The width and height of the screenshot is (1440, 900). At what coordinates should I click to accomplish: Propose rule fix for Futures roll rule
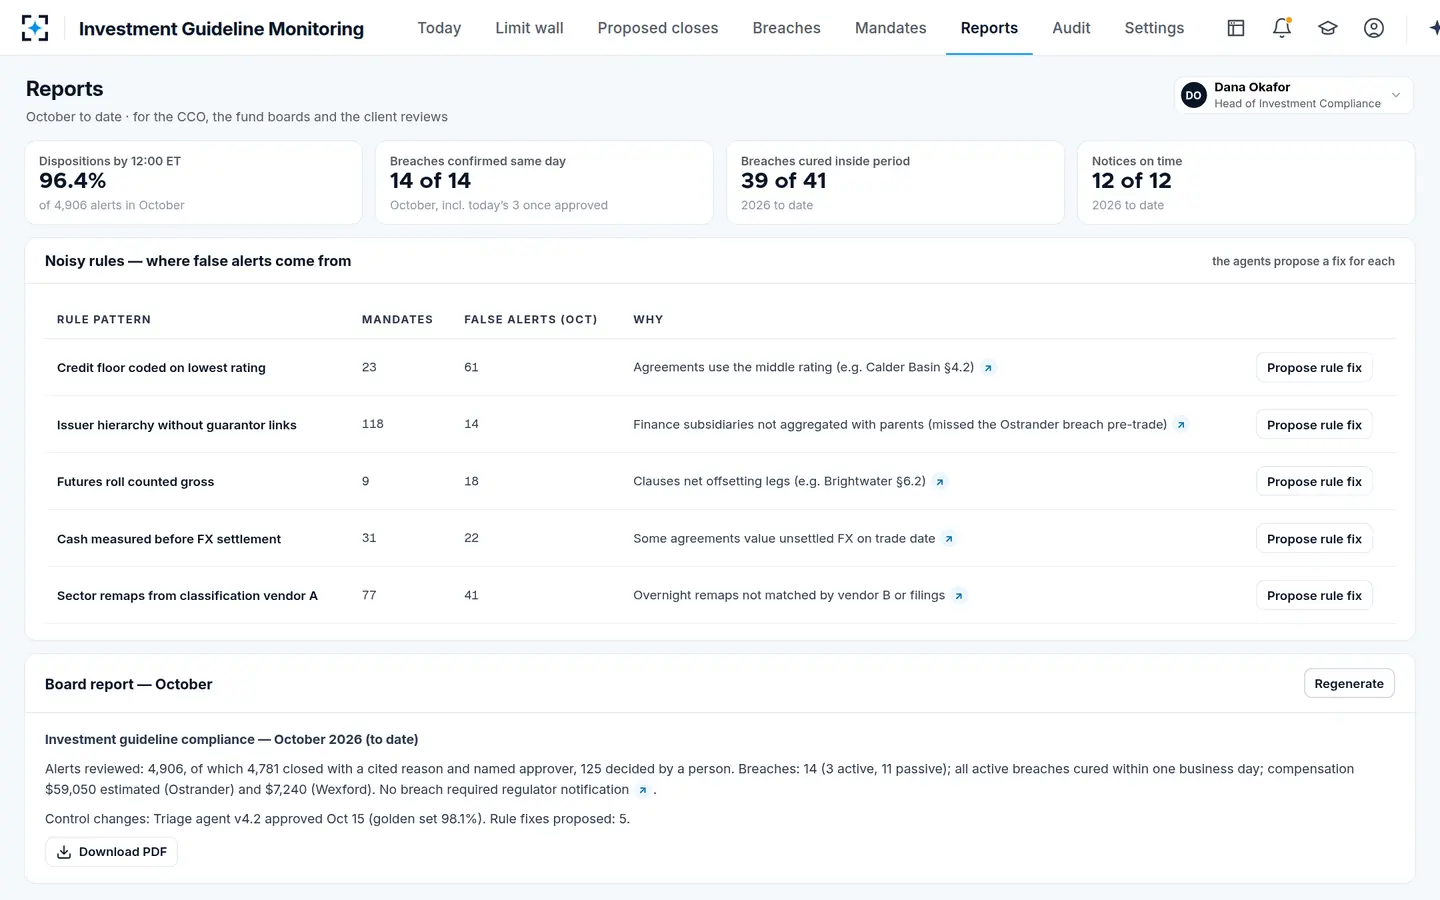pos(1314,482)
